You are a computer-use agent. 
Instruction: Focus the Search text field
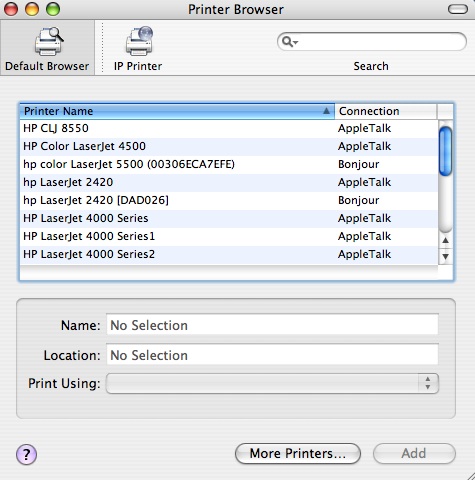[371, 42]
